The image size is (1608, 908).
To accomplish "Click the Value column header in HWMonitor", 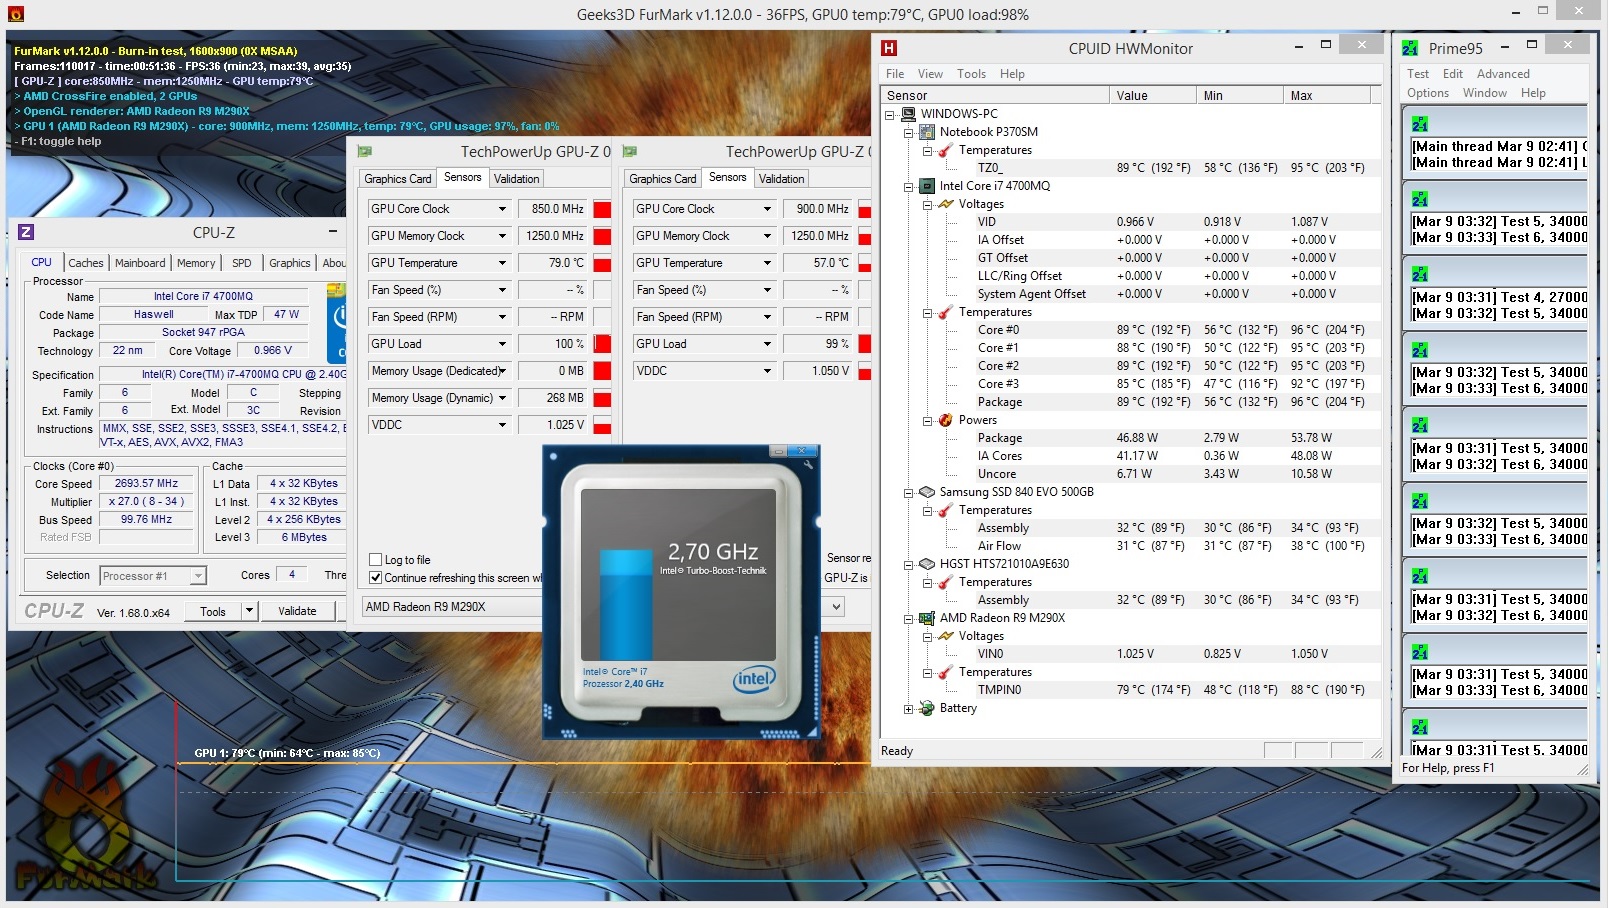I will tap(1152, 96).
